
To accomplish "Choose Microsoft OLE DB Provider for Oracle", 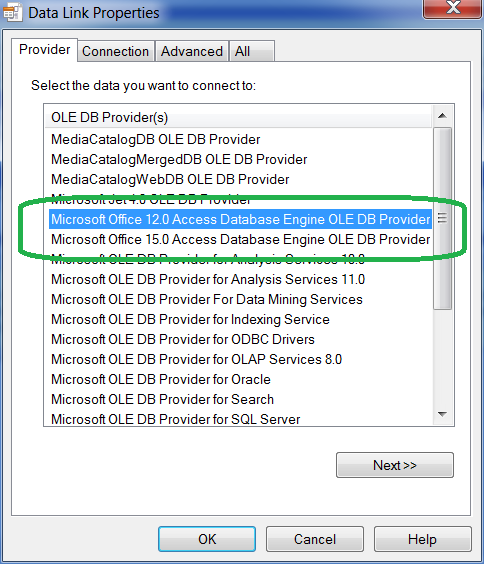I will pyautogui.click(x=161, y=379).
